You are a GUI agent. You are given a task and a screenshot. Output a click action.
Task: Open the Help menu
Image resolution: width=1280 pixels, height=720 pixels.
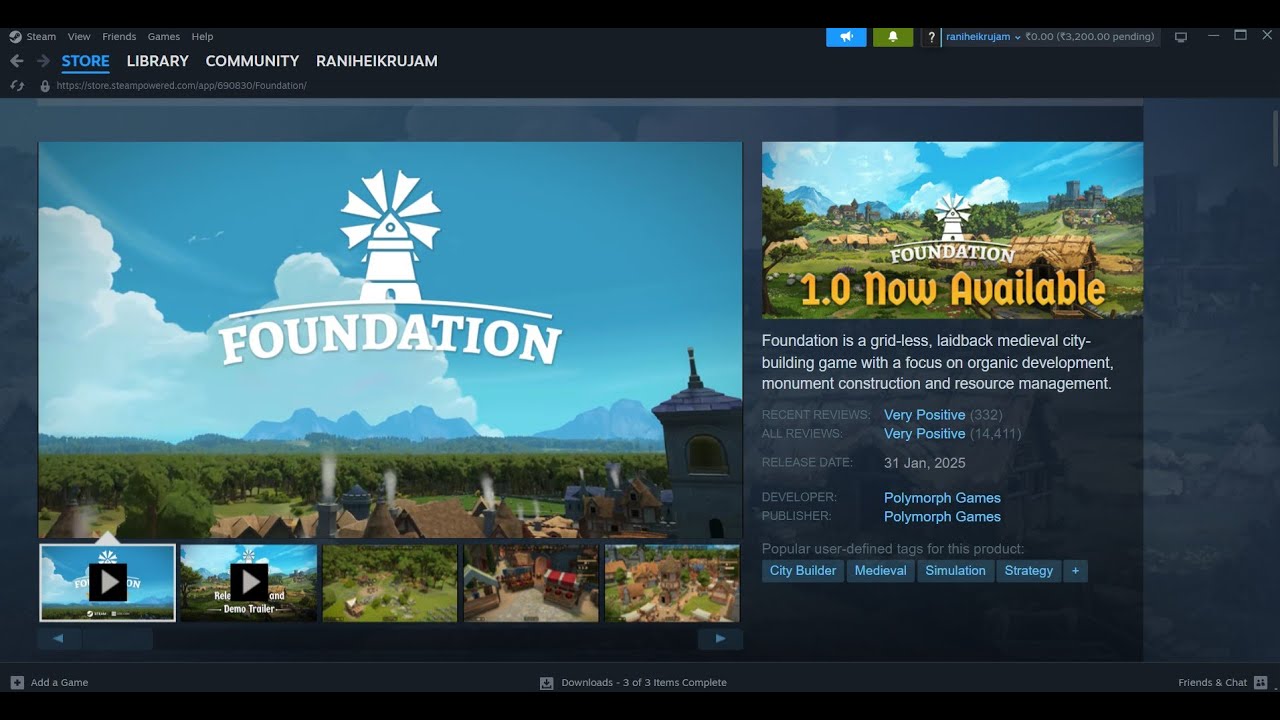202,37
